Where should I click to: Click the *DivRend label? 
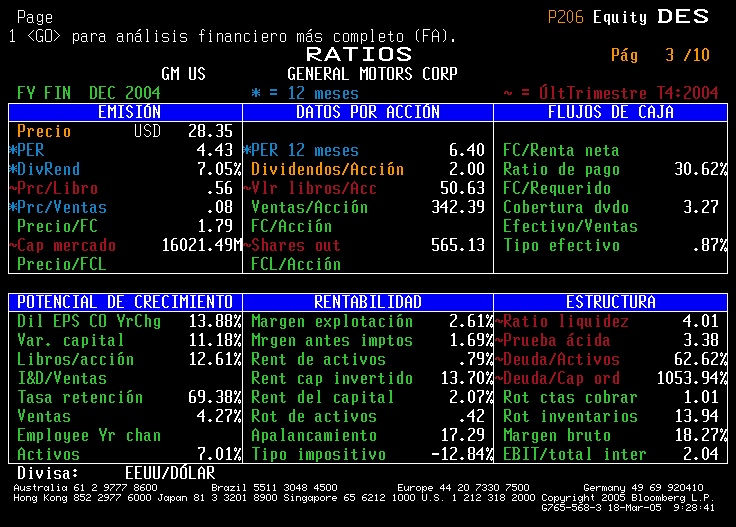coord(45,169)
